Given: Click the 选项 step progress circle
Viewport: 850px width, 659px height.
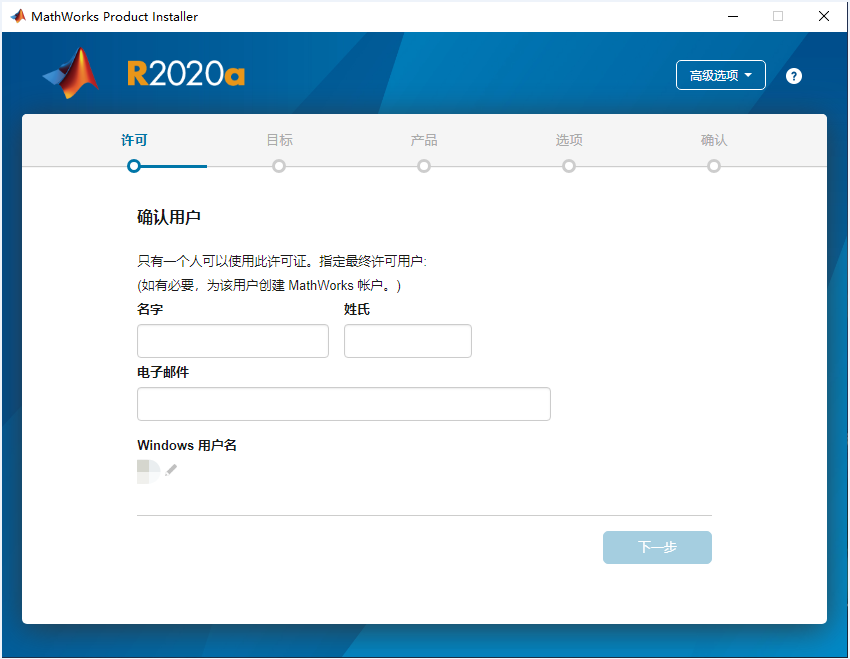Looking at the screenshot, I should click(569, 166).
